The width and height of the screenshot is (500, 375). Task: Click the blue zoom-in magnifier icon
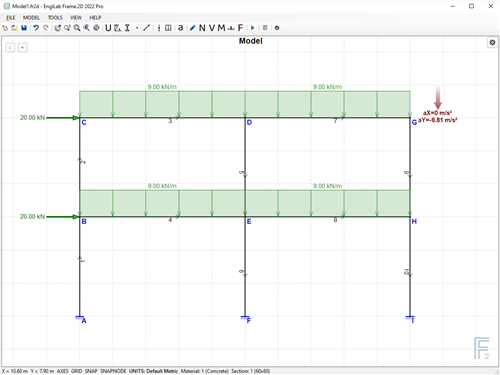point(86,28)
